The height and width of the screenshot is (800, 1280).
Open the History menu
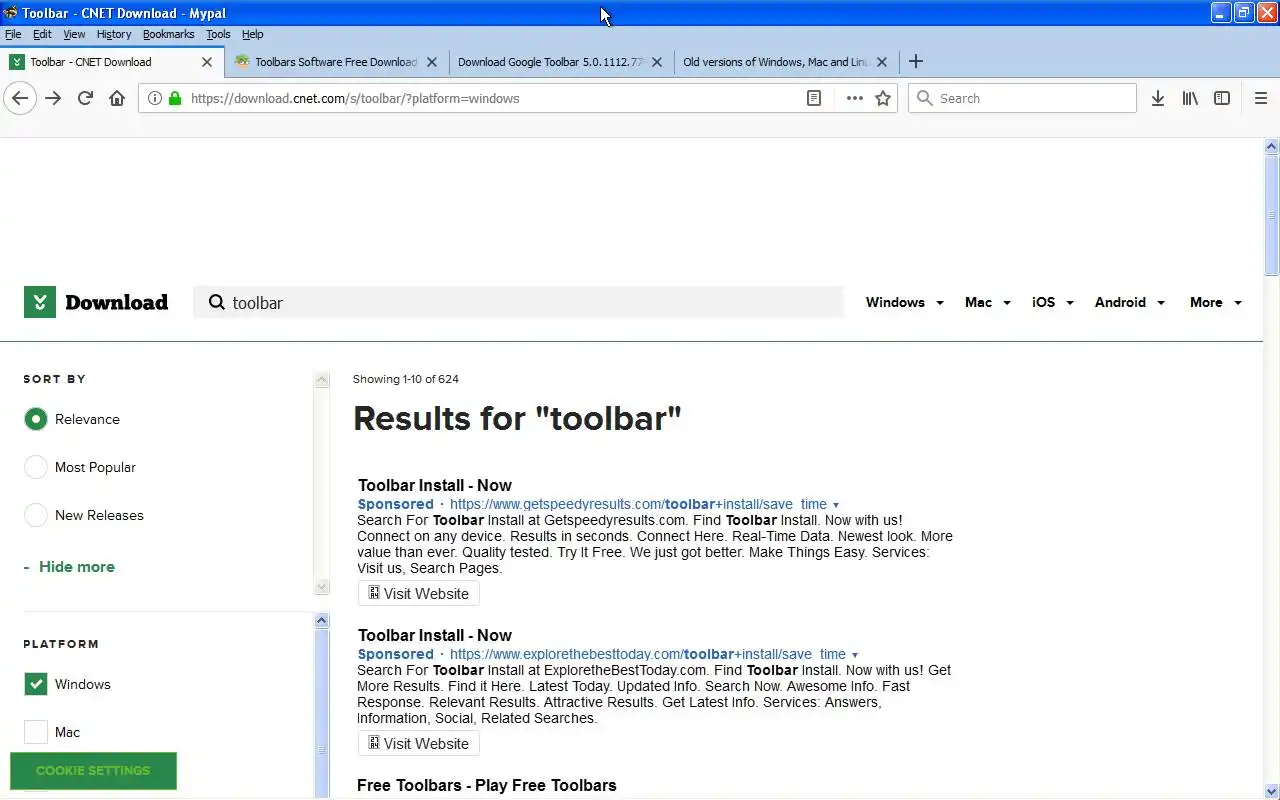click(x=114, y=34)
